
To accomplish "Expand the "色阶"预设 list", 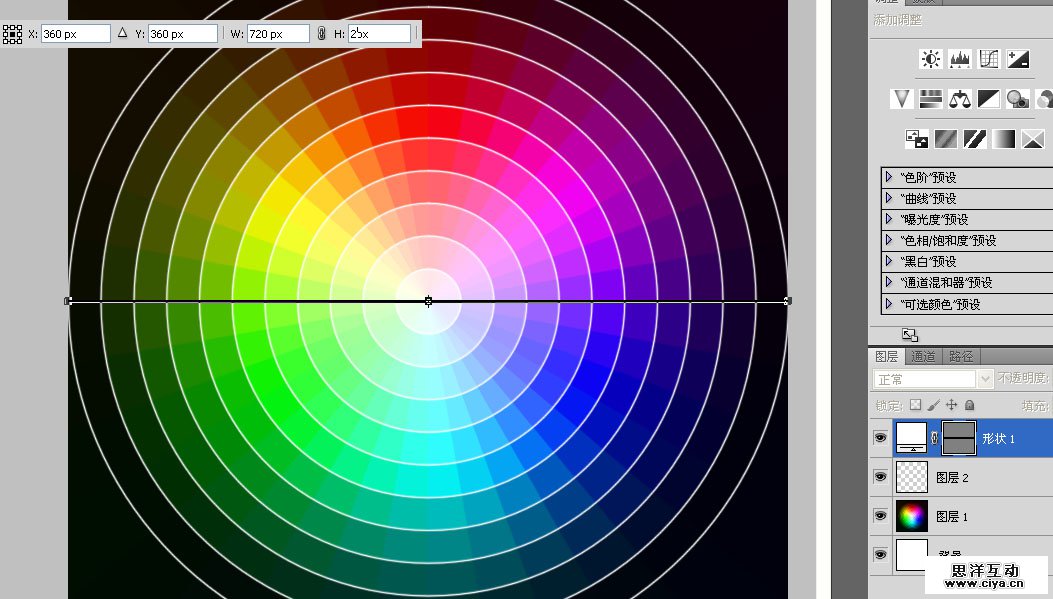I will [888, 177].
